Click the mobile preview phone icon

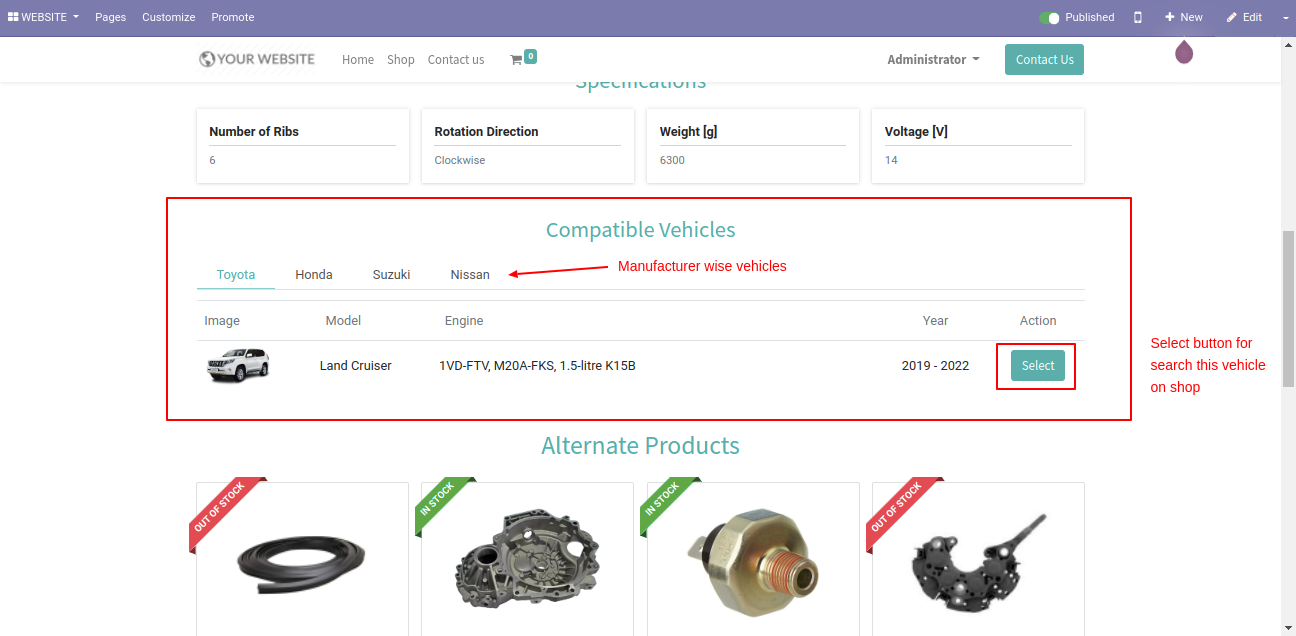(x=1138, y=17)
